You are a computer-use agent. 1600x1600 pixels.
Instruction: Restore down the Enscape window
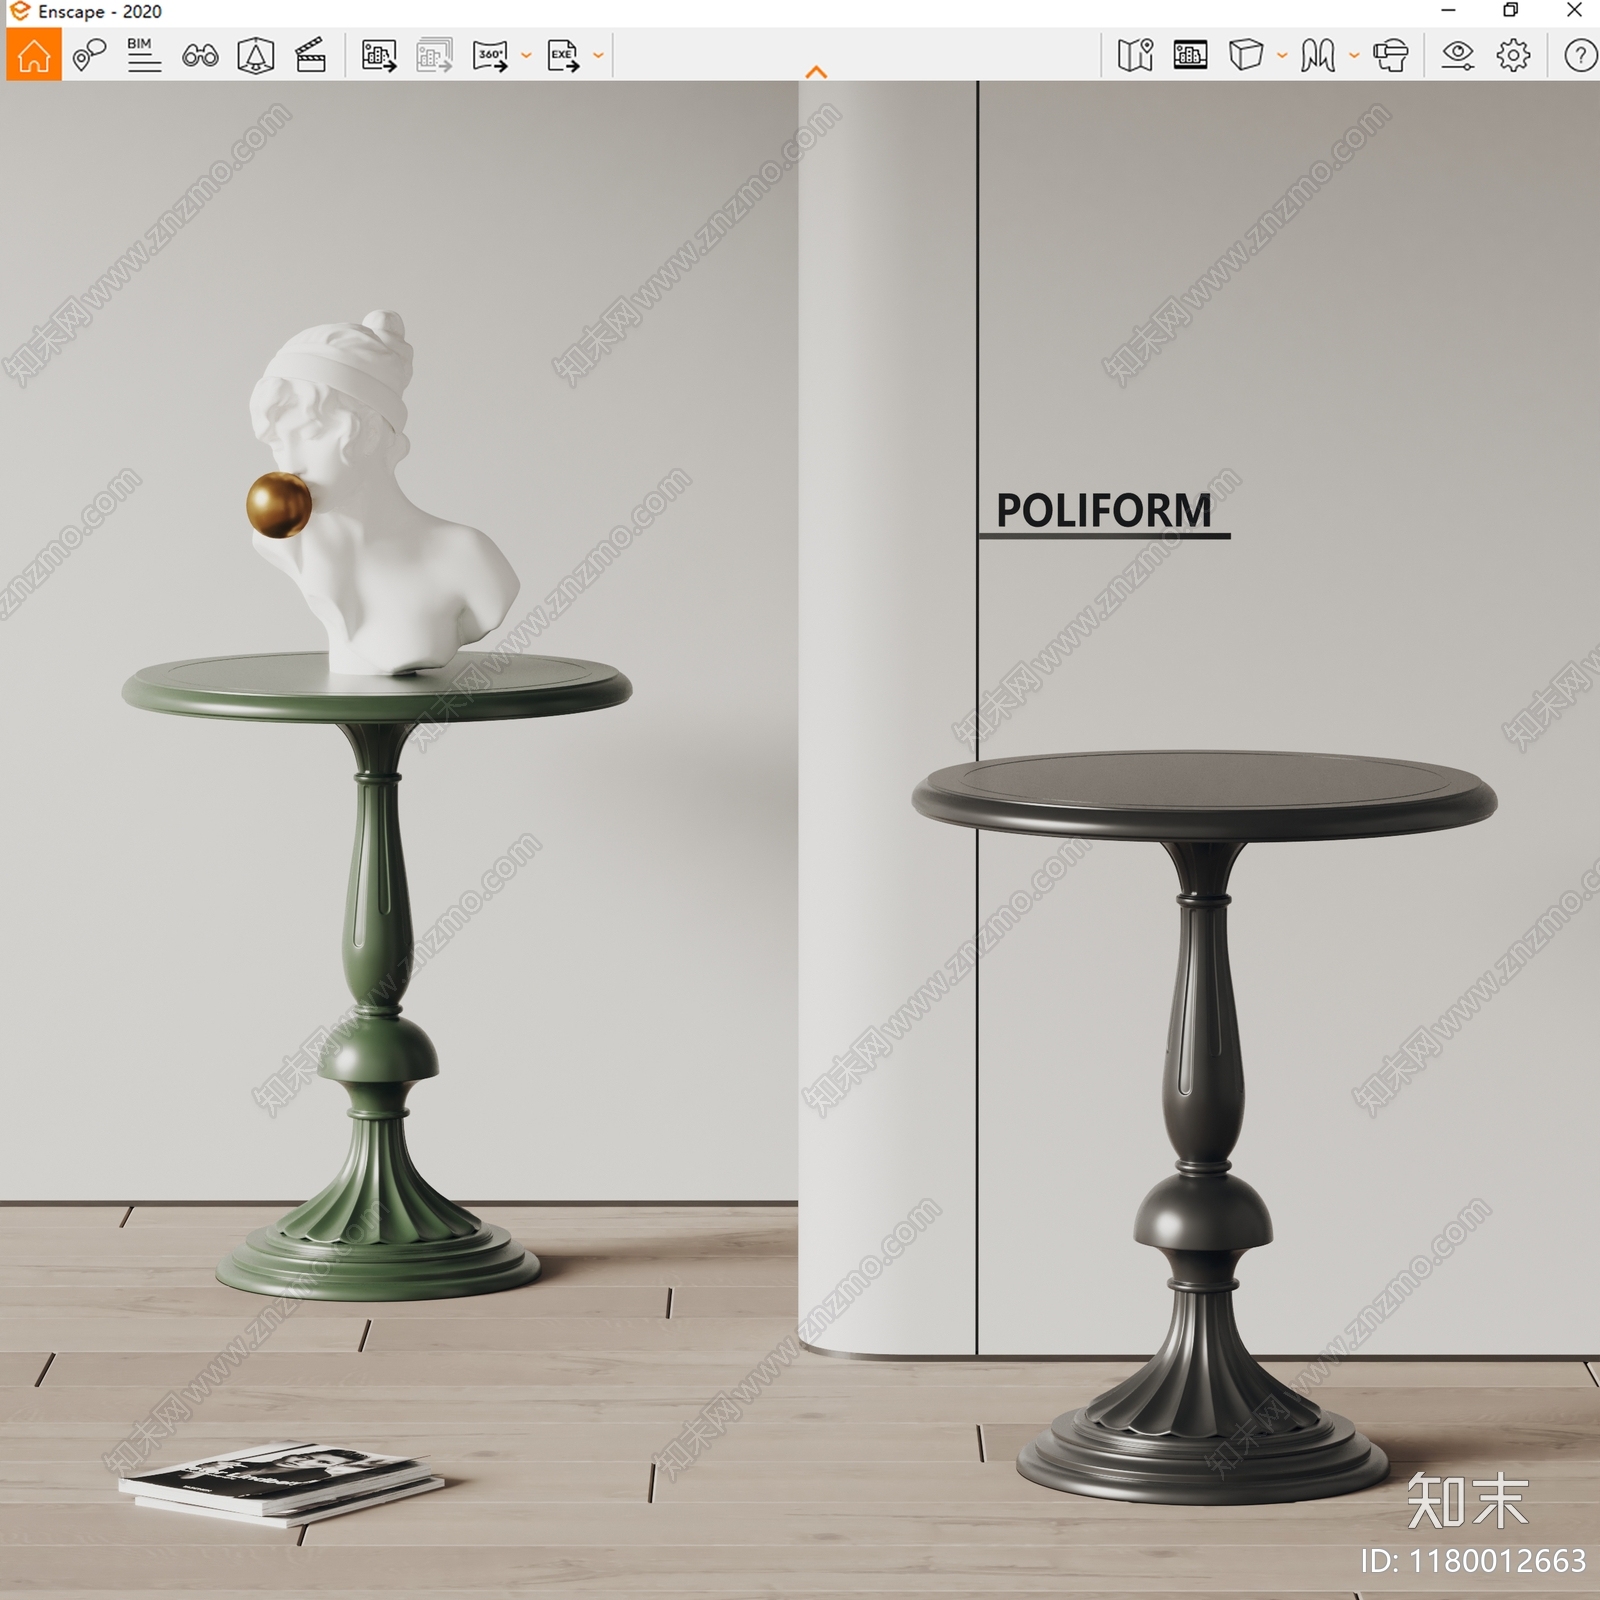1510,11
